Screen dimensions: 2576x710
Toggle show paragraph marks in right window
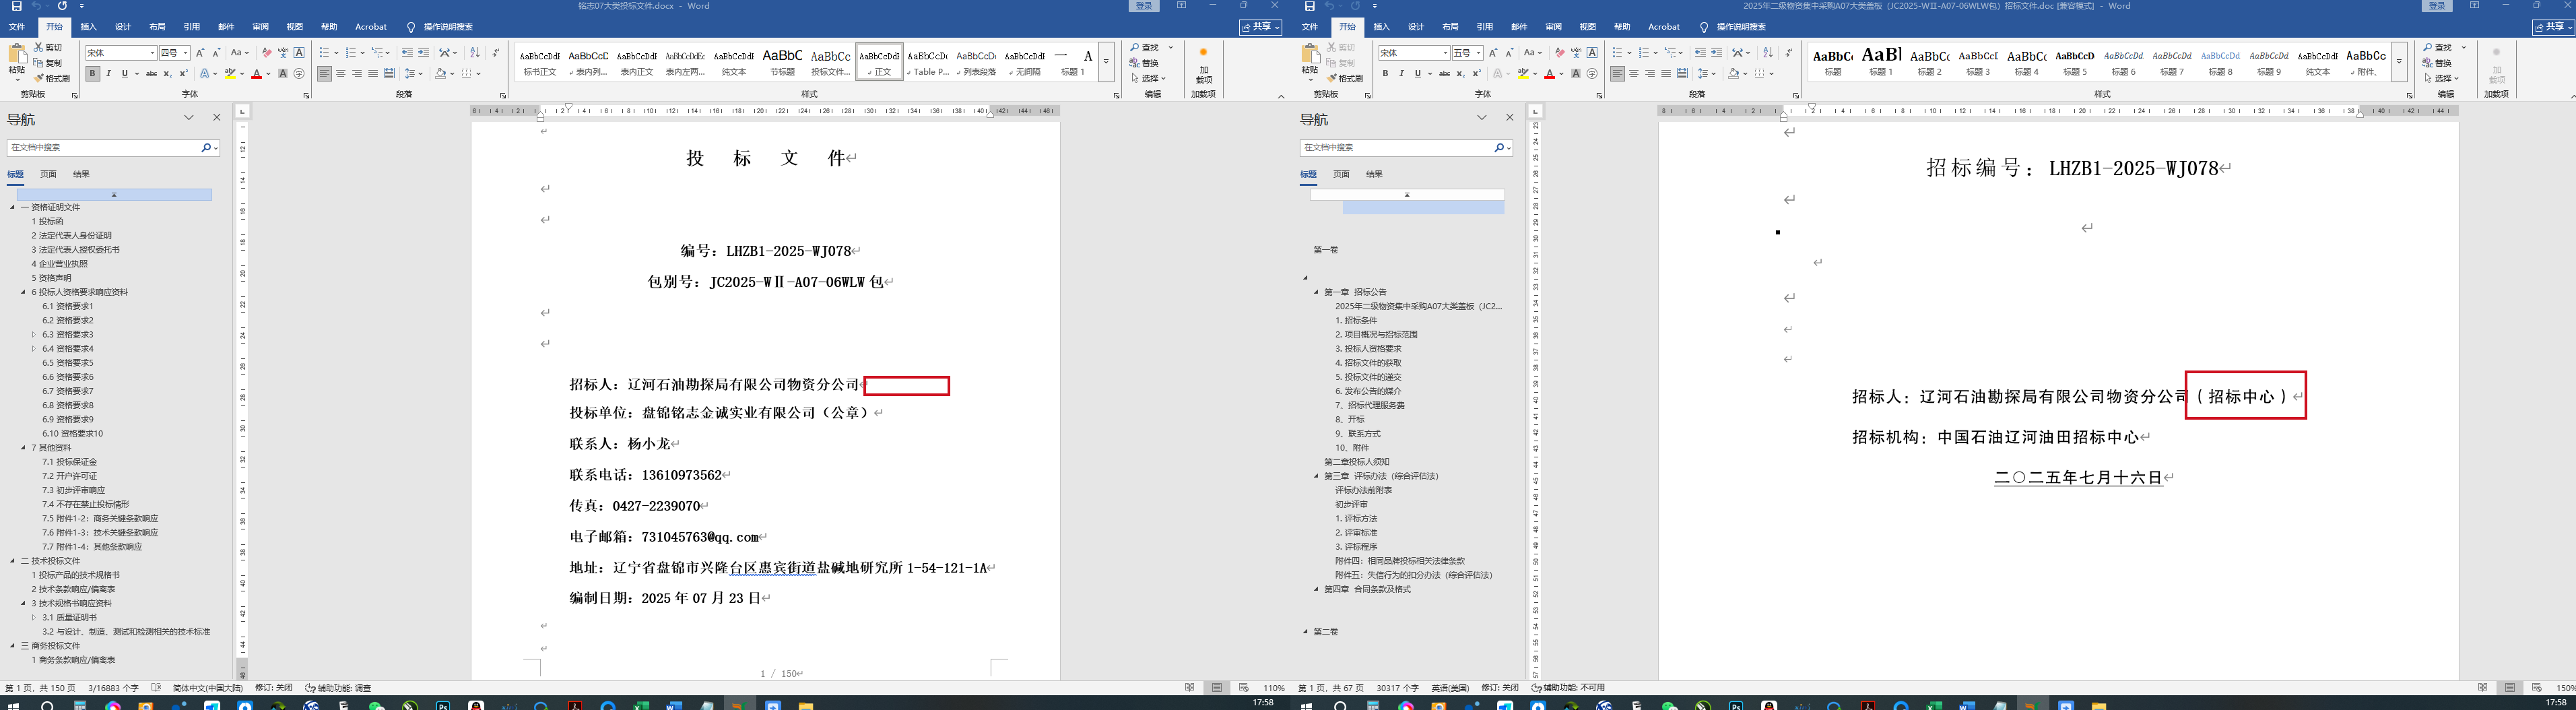point(1788,53)
